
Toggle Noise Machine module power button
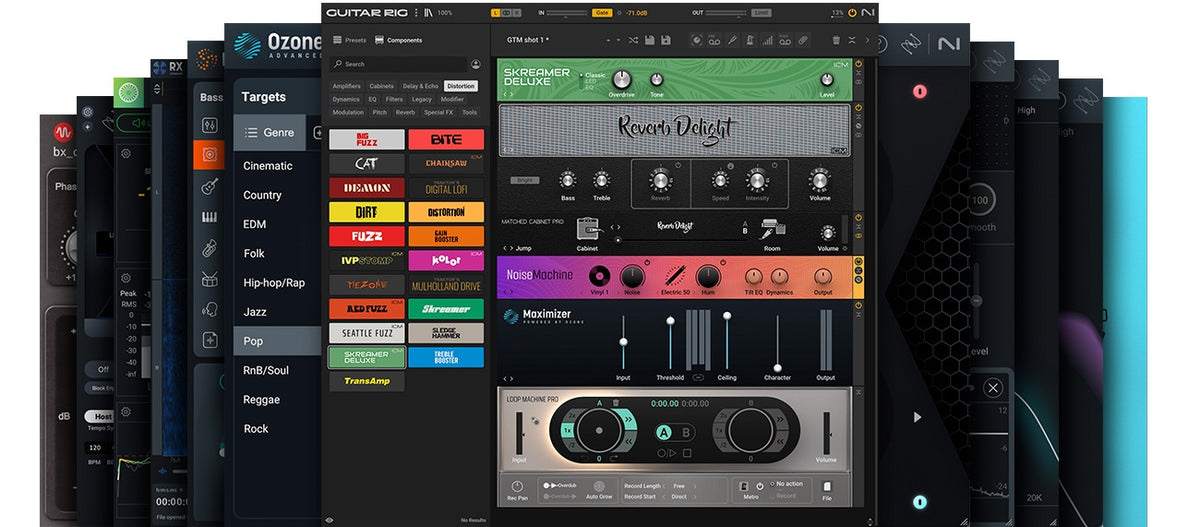tap(859, 262)
